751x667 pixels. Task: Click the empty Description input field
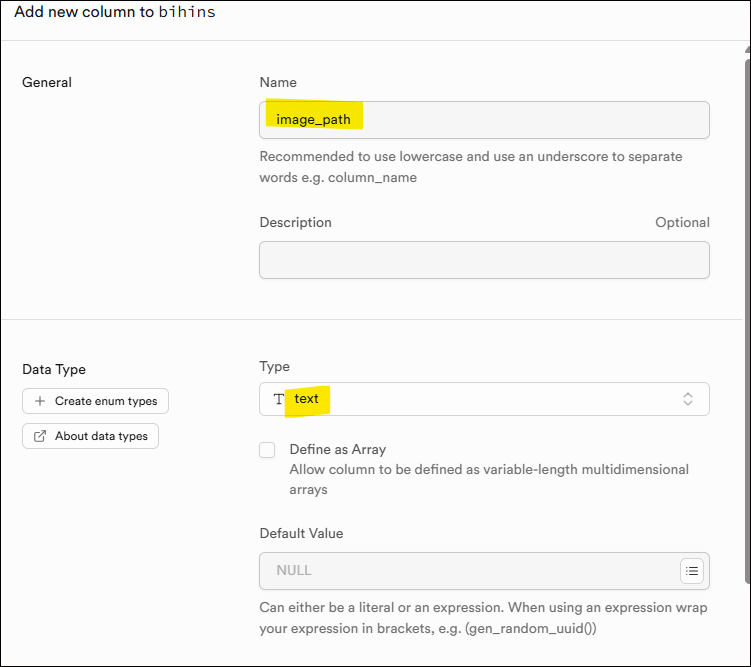coord(484,260)
